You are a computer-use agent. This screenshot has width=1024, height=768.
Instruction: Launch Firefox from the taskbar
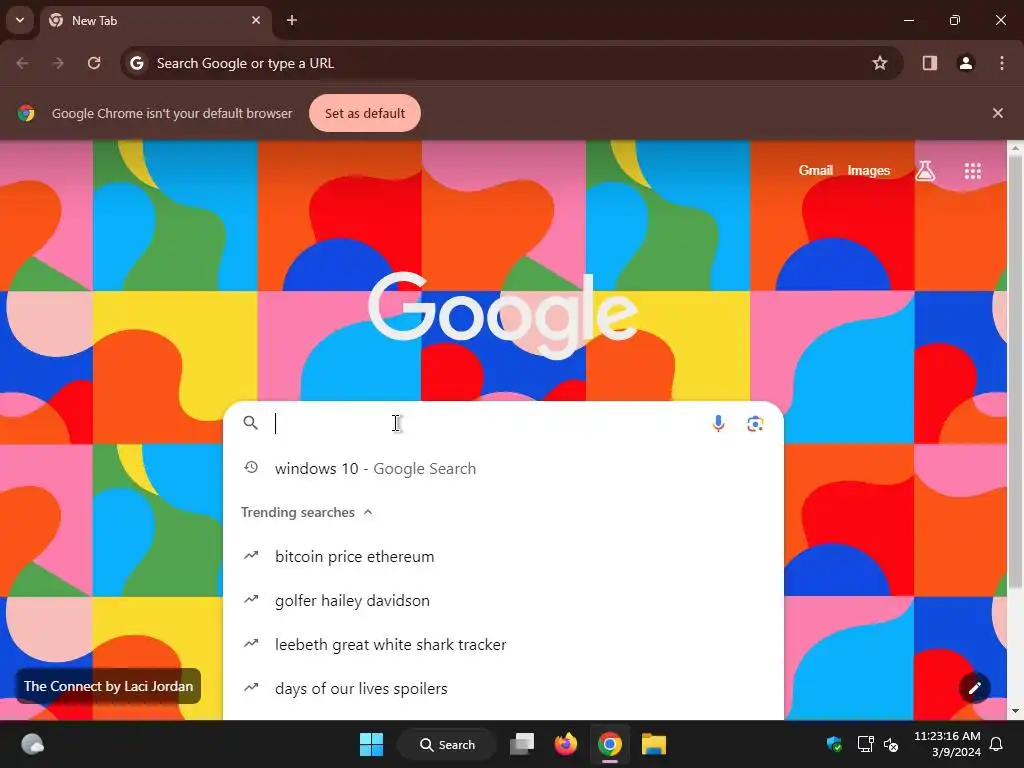[x=566, y=744]
